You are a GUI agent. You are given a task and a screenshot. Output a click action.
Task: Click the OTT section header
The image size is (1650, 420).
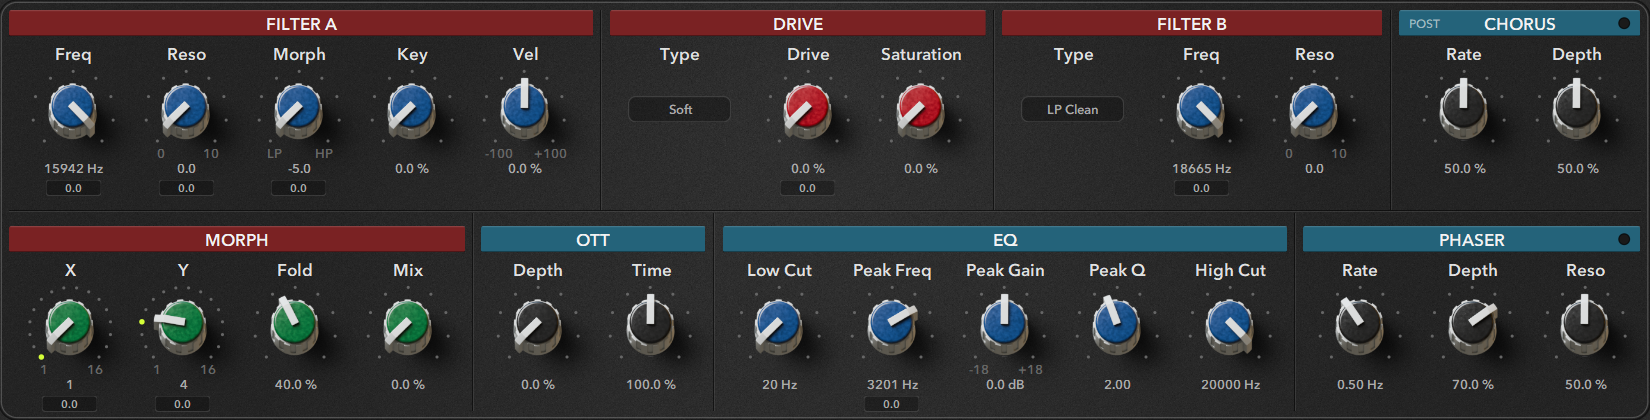(x=593, y=239)
